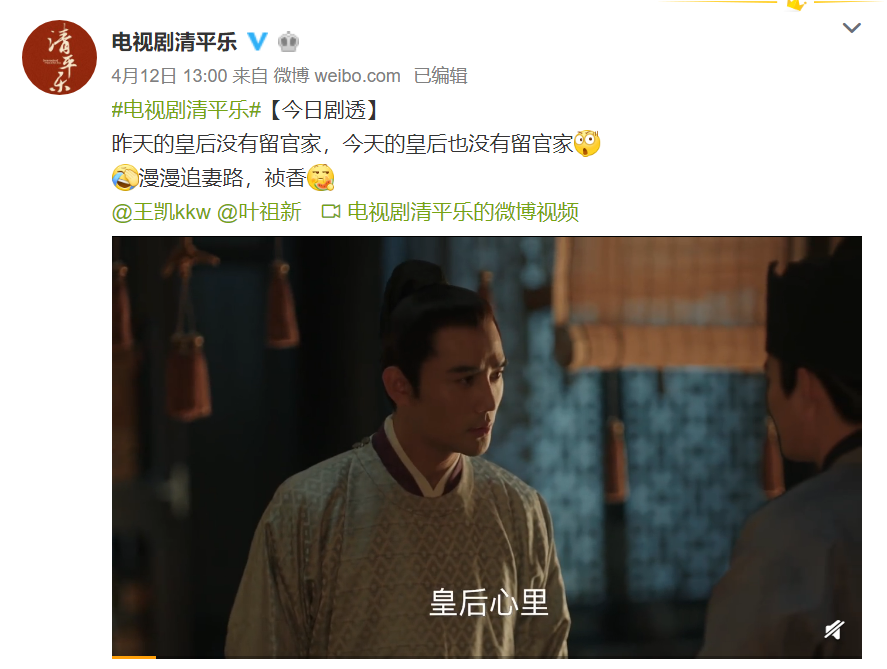The height and width of the screenshot is (669, 887).
Task: Click the blue verified V badge
Action: (x=258, y=41)
